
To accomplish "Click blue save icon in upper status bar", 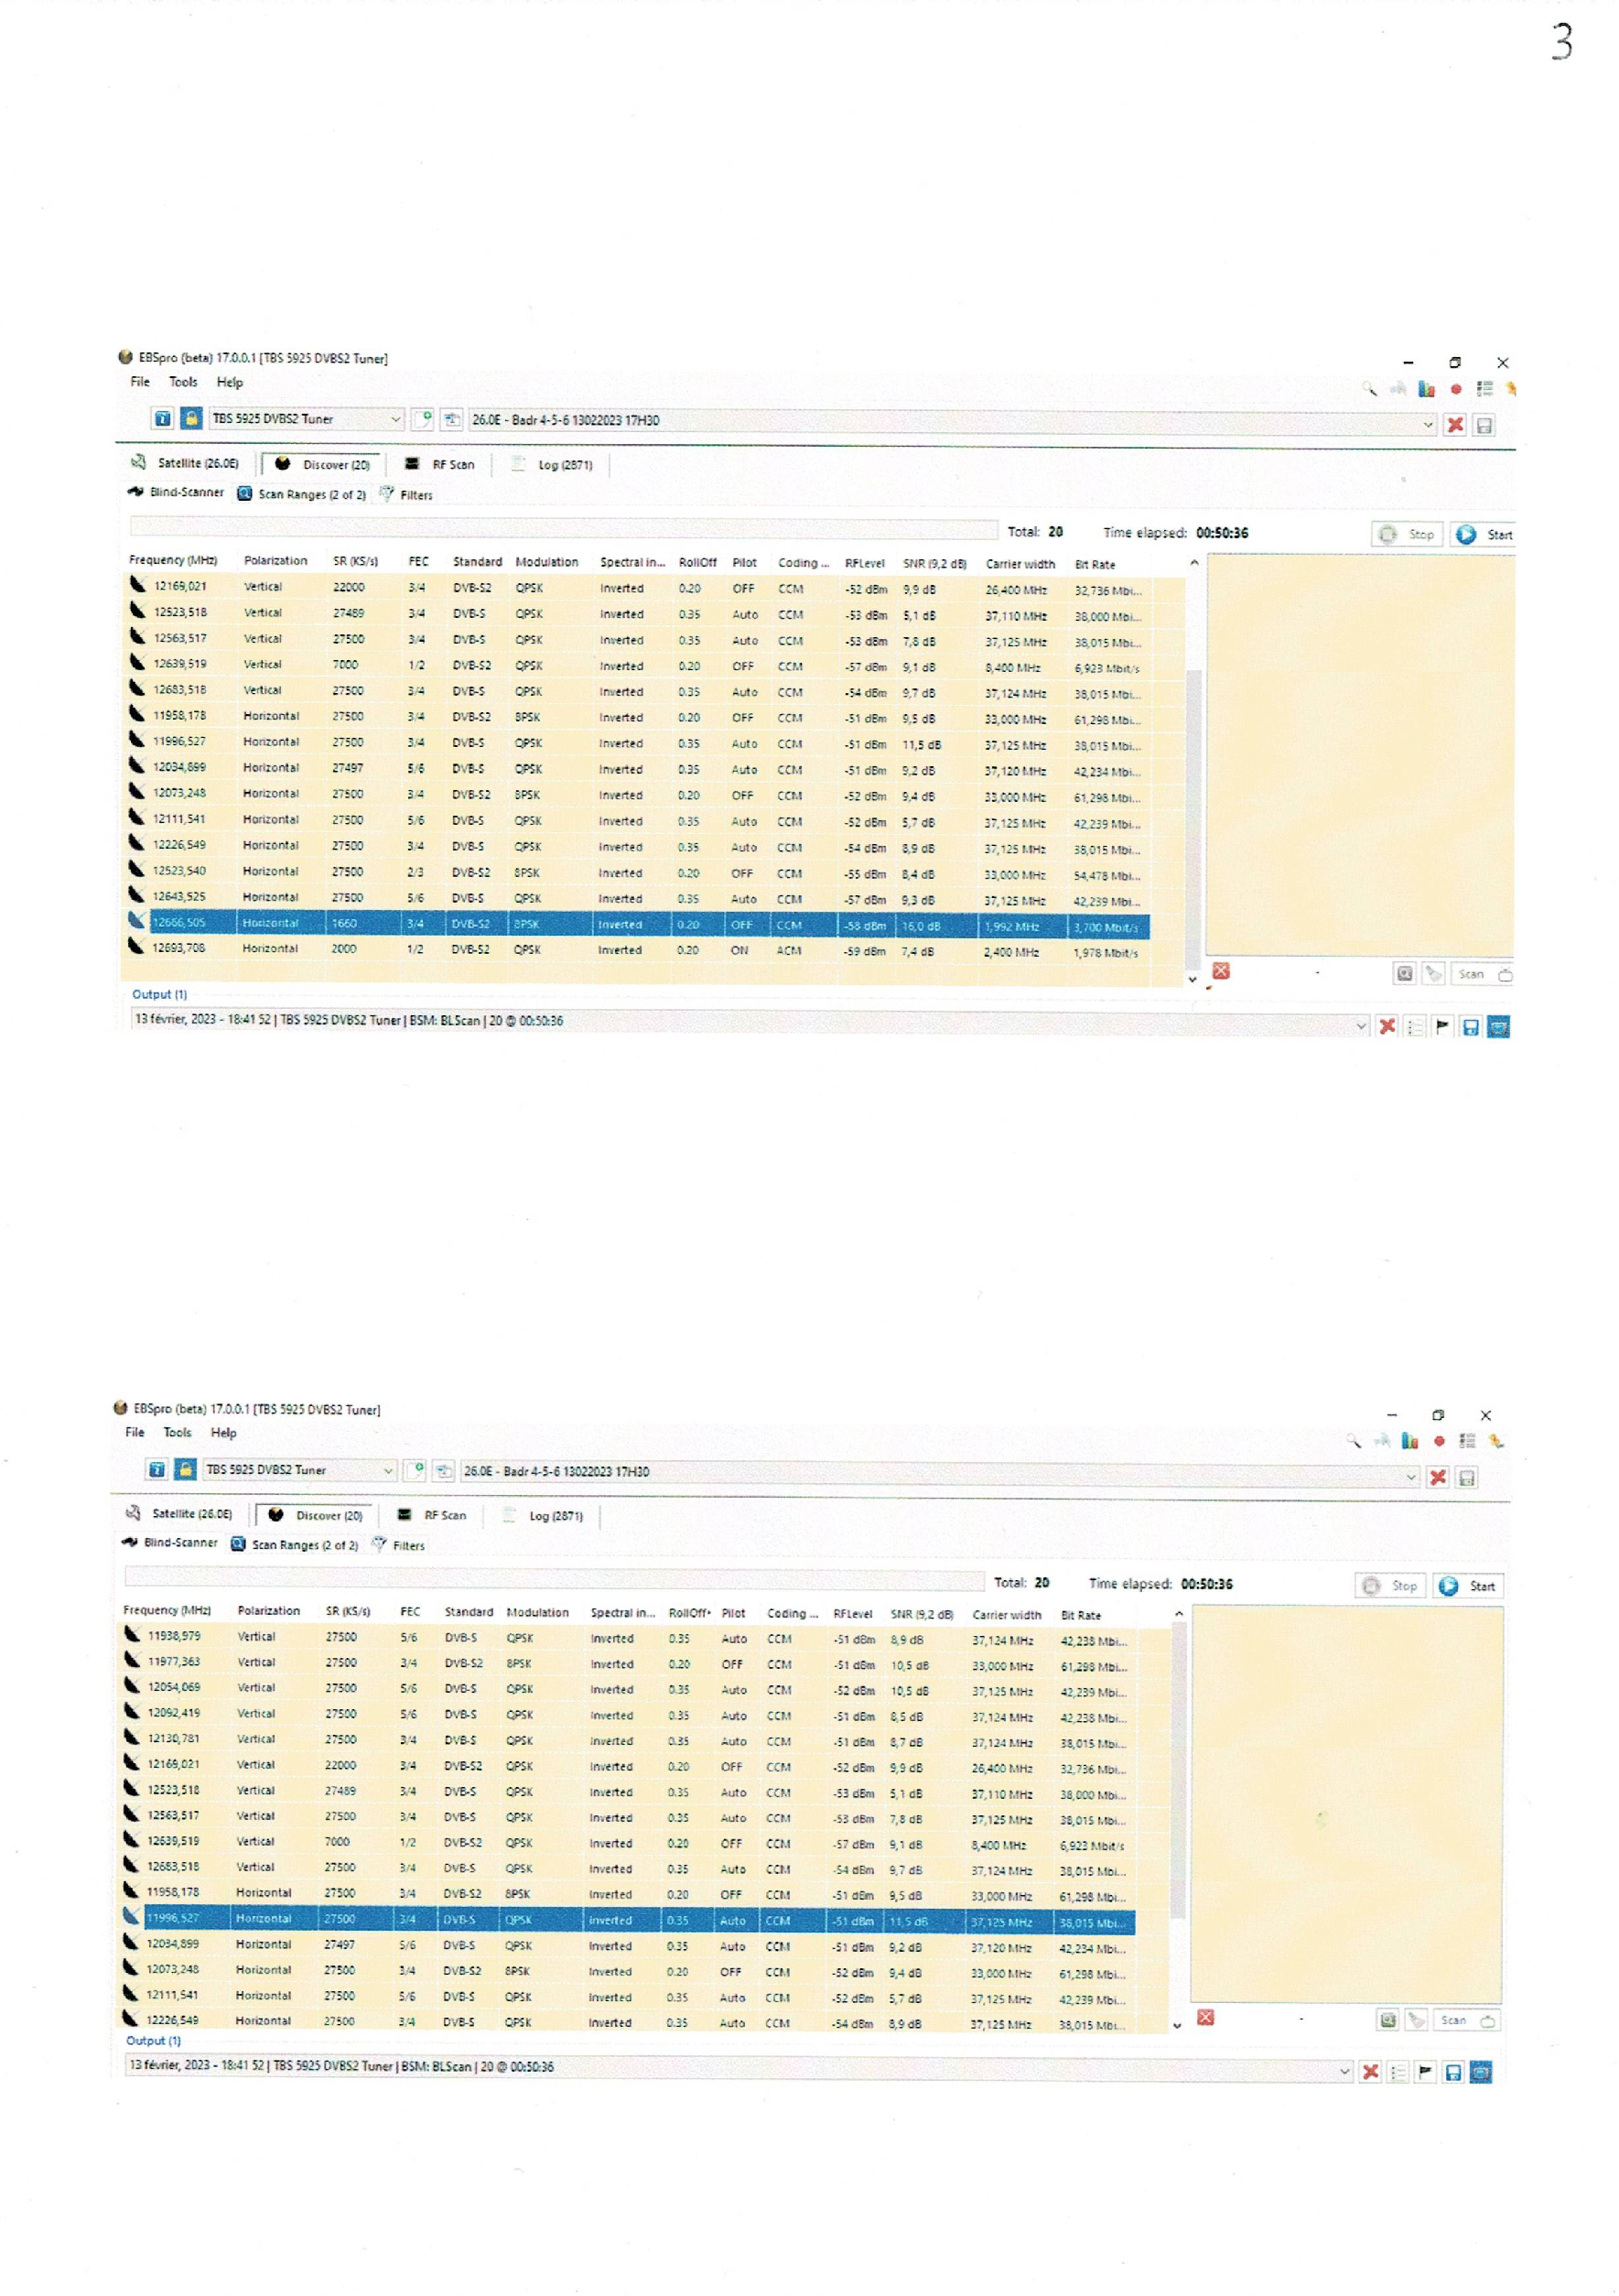I will click(1470, 1028).
